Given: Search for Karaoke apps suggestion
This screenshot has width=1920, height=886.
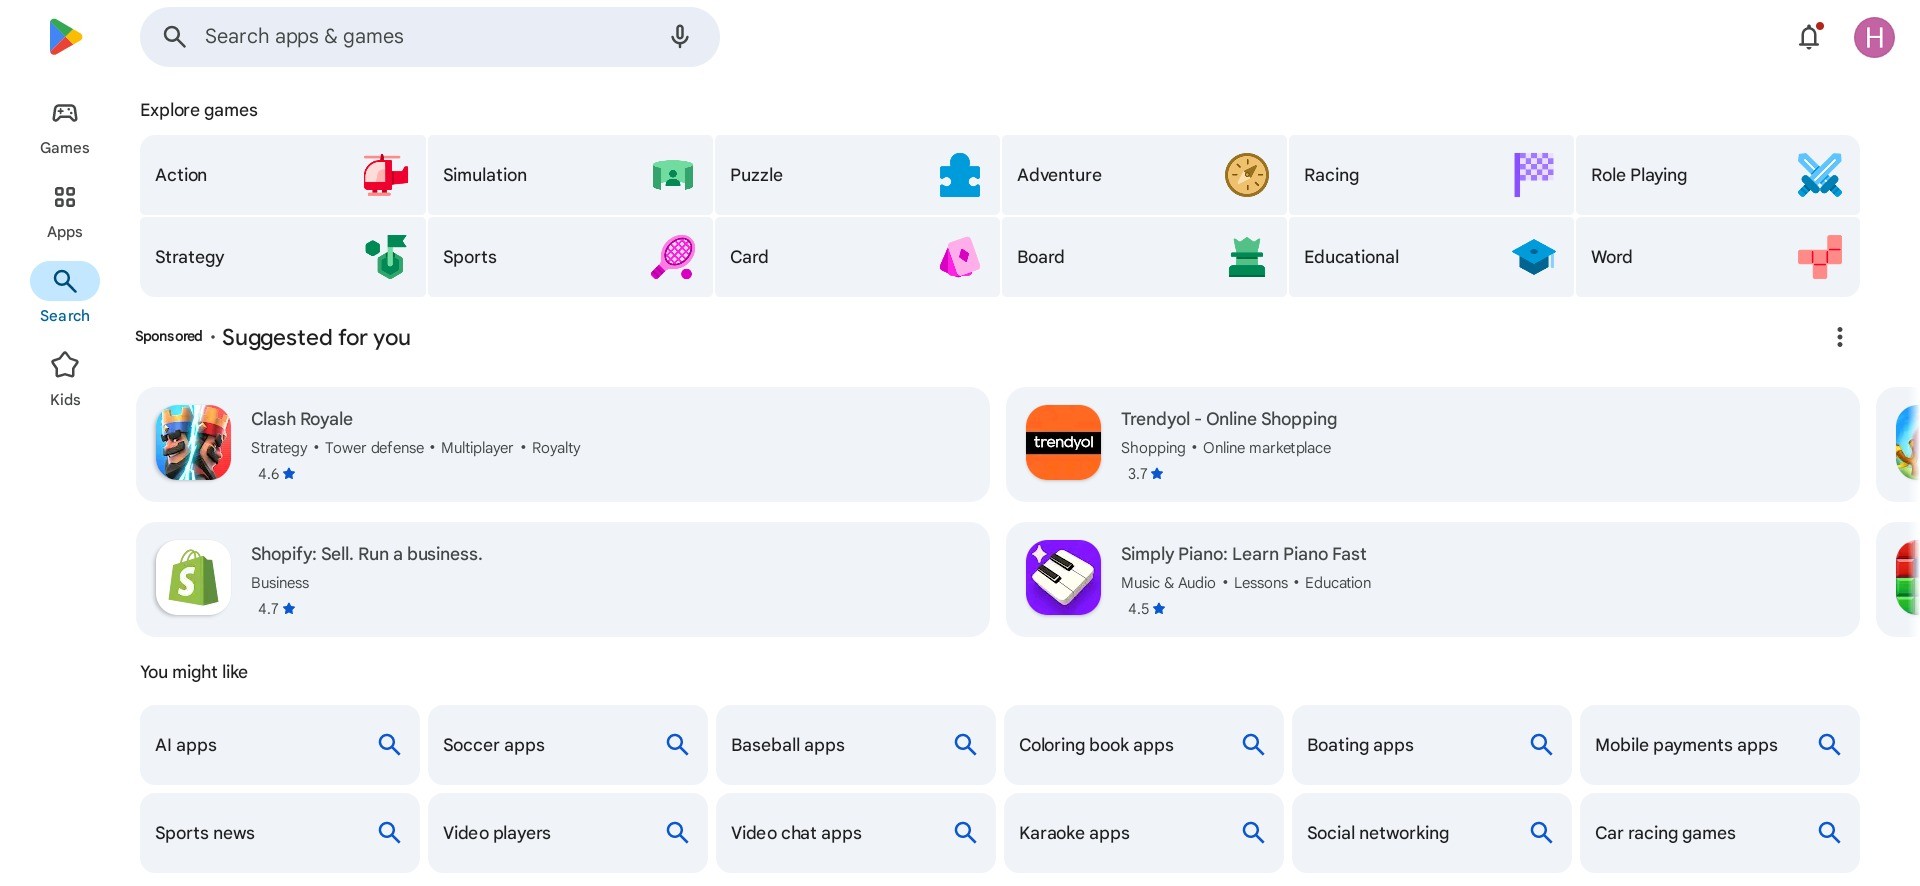Looking at the screenshot, I should (x=1143, y=833).
